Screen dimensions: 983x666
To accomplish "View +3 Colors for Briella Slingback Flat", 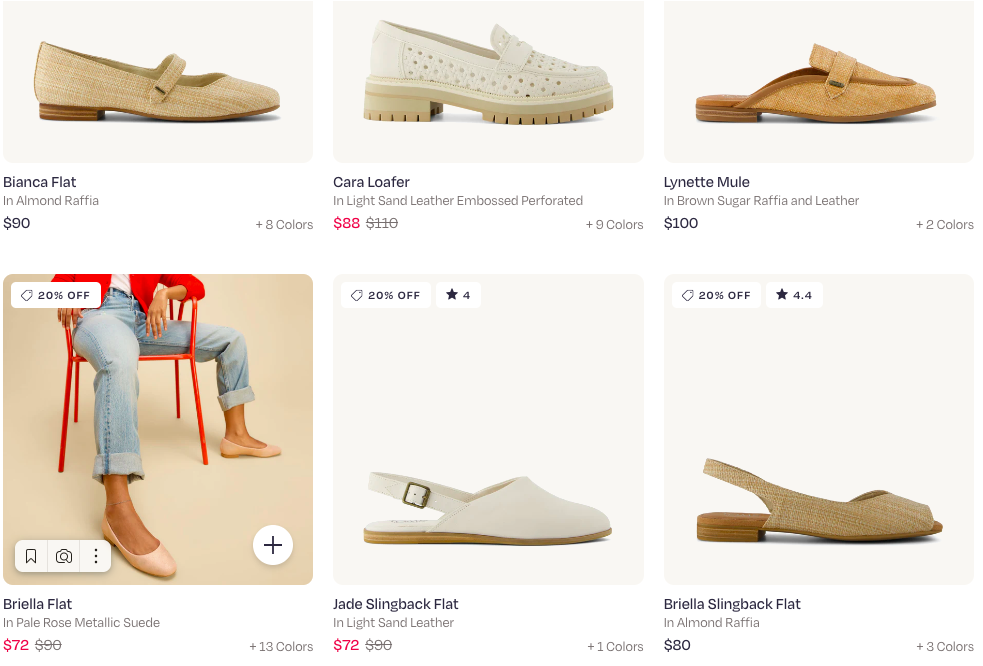I will tap(945, 647).
